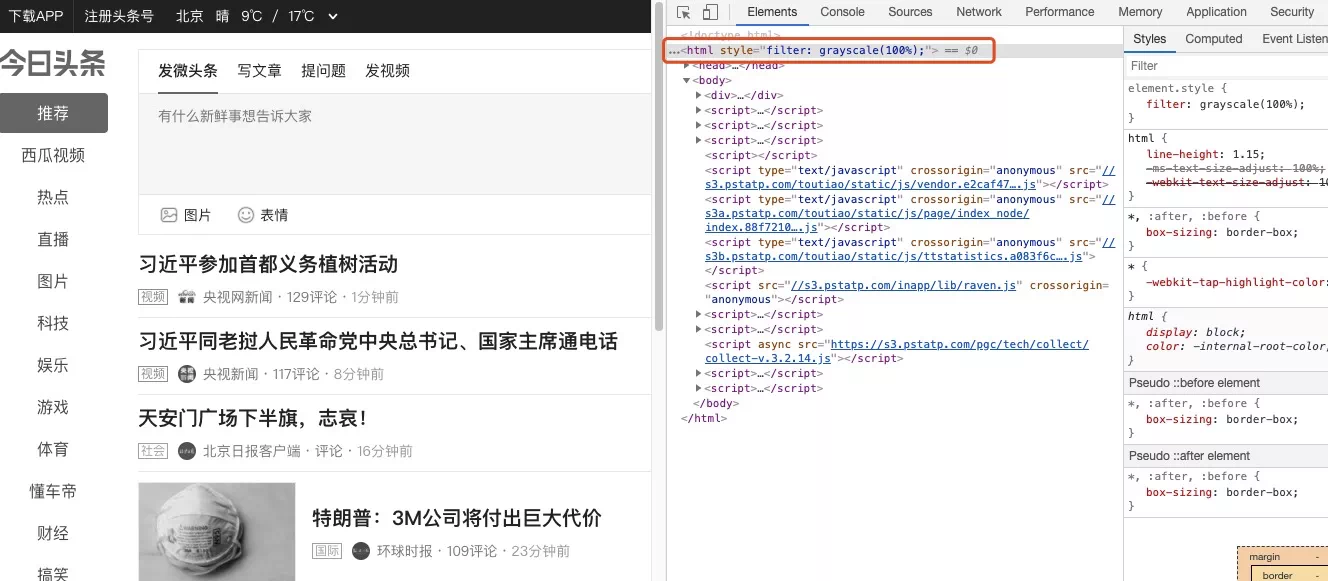Click the 北京日报客户端 source avatar icon

tap(187, 451)
